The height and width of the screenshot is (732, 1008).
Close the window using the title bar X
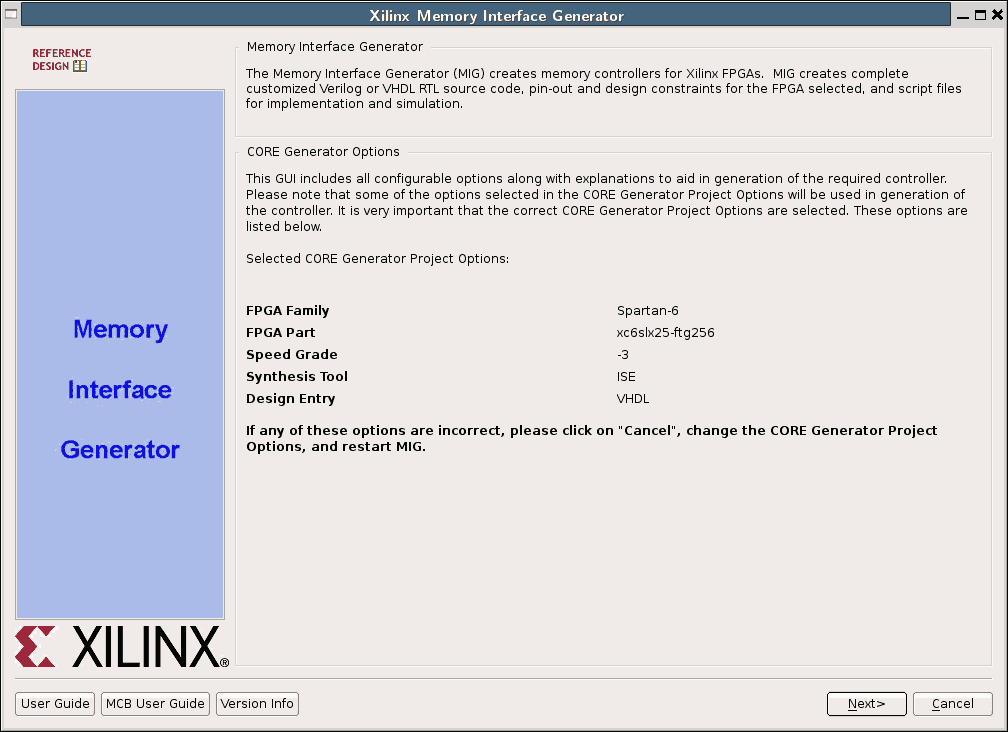pyautogui.click(x=995, y=15)
